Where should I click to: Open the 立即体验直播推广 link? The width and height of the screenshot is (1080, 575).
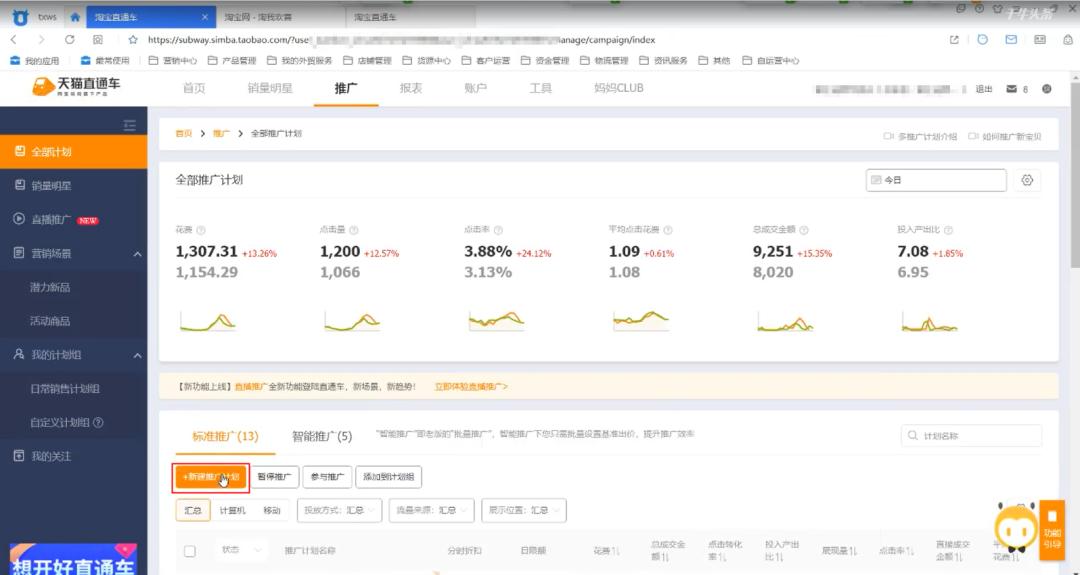tap(471, 386)
